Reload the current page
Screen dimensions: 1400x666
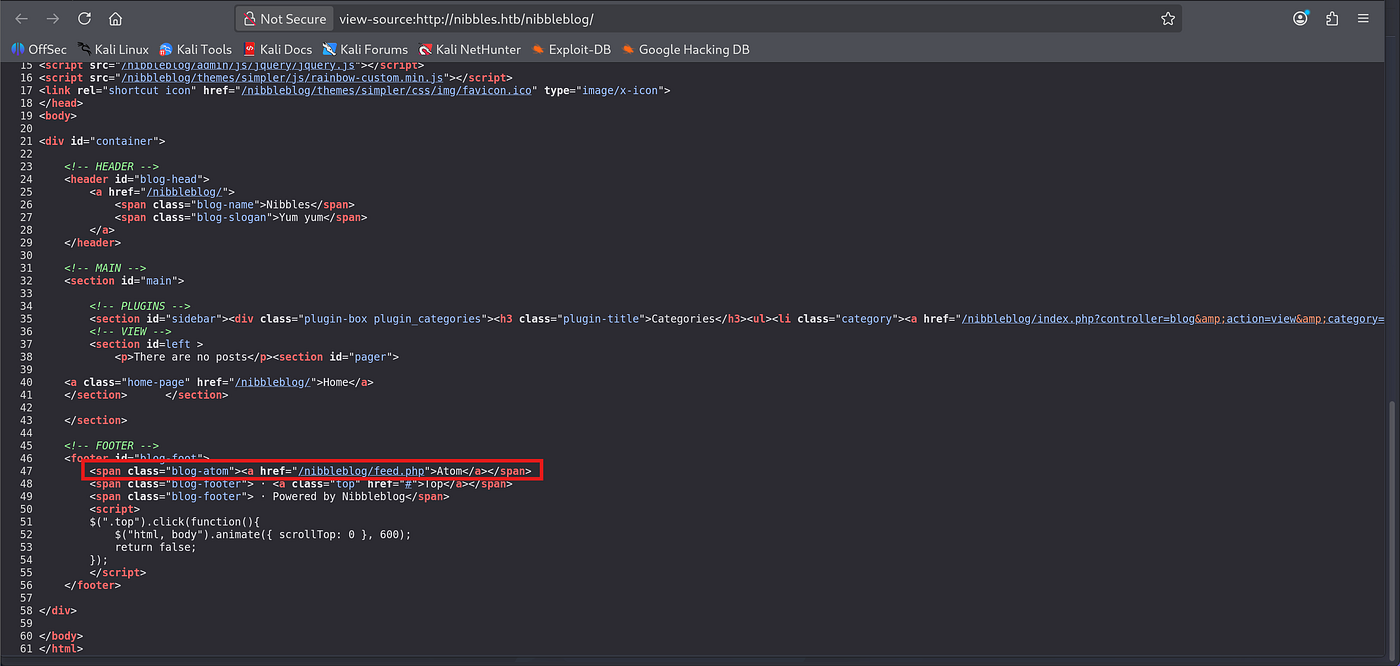(85, 19)
